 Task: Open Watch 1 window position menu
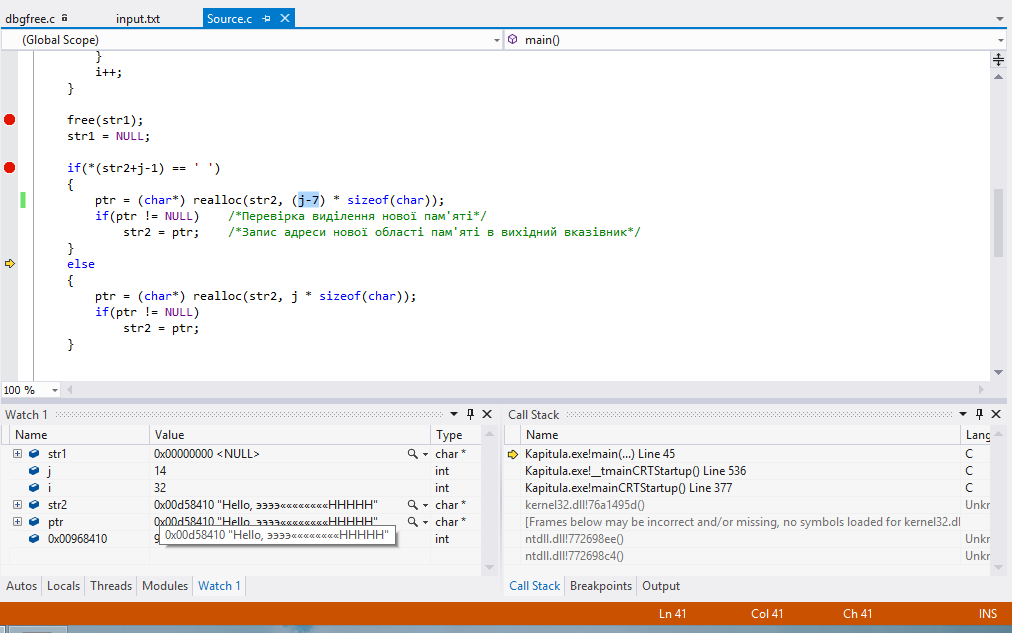(454, 414)
